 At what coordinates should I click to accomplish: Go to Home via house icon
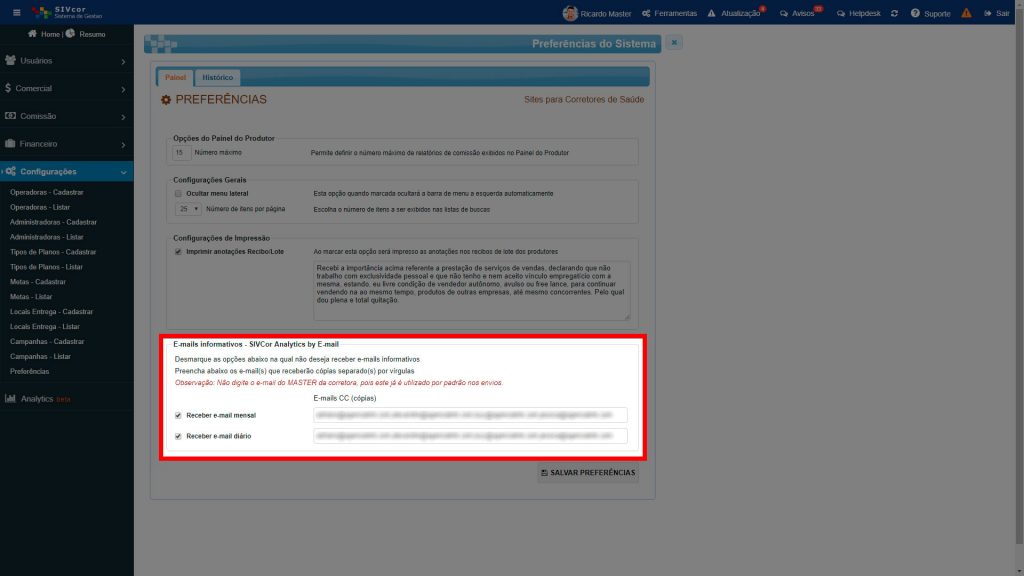(x=32, y=33)
